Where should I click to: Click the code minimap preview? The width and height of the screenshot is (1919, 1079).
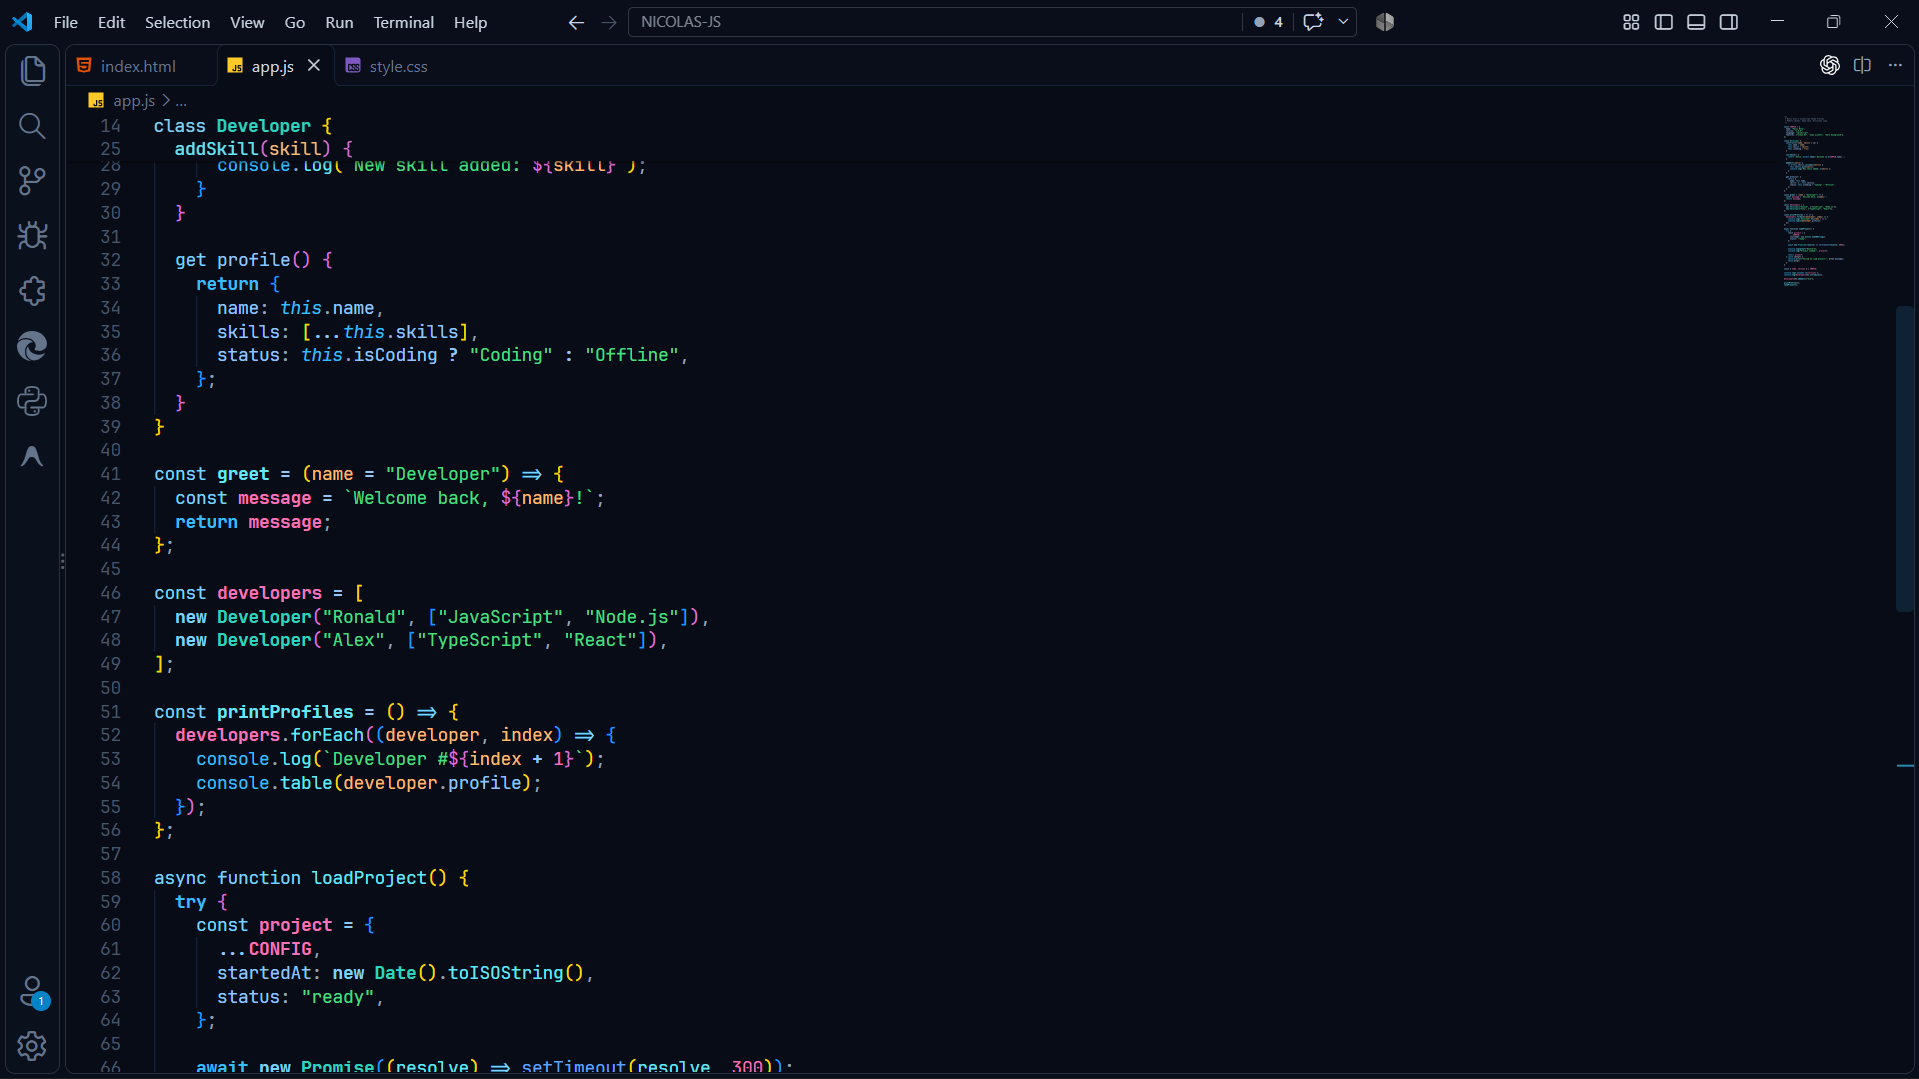[x=1815, y=201]
